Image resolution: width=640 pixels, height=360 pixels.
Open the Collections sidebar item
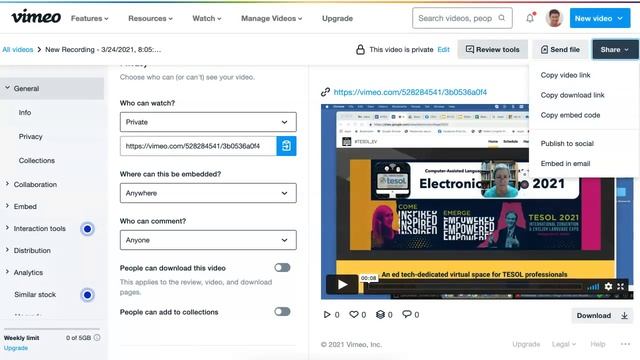coord(36,161)
